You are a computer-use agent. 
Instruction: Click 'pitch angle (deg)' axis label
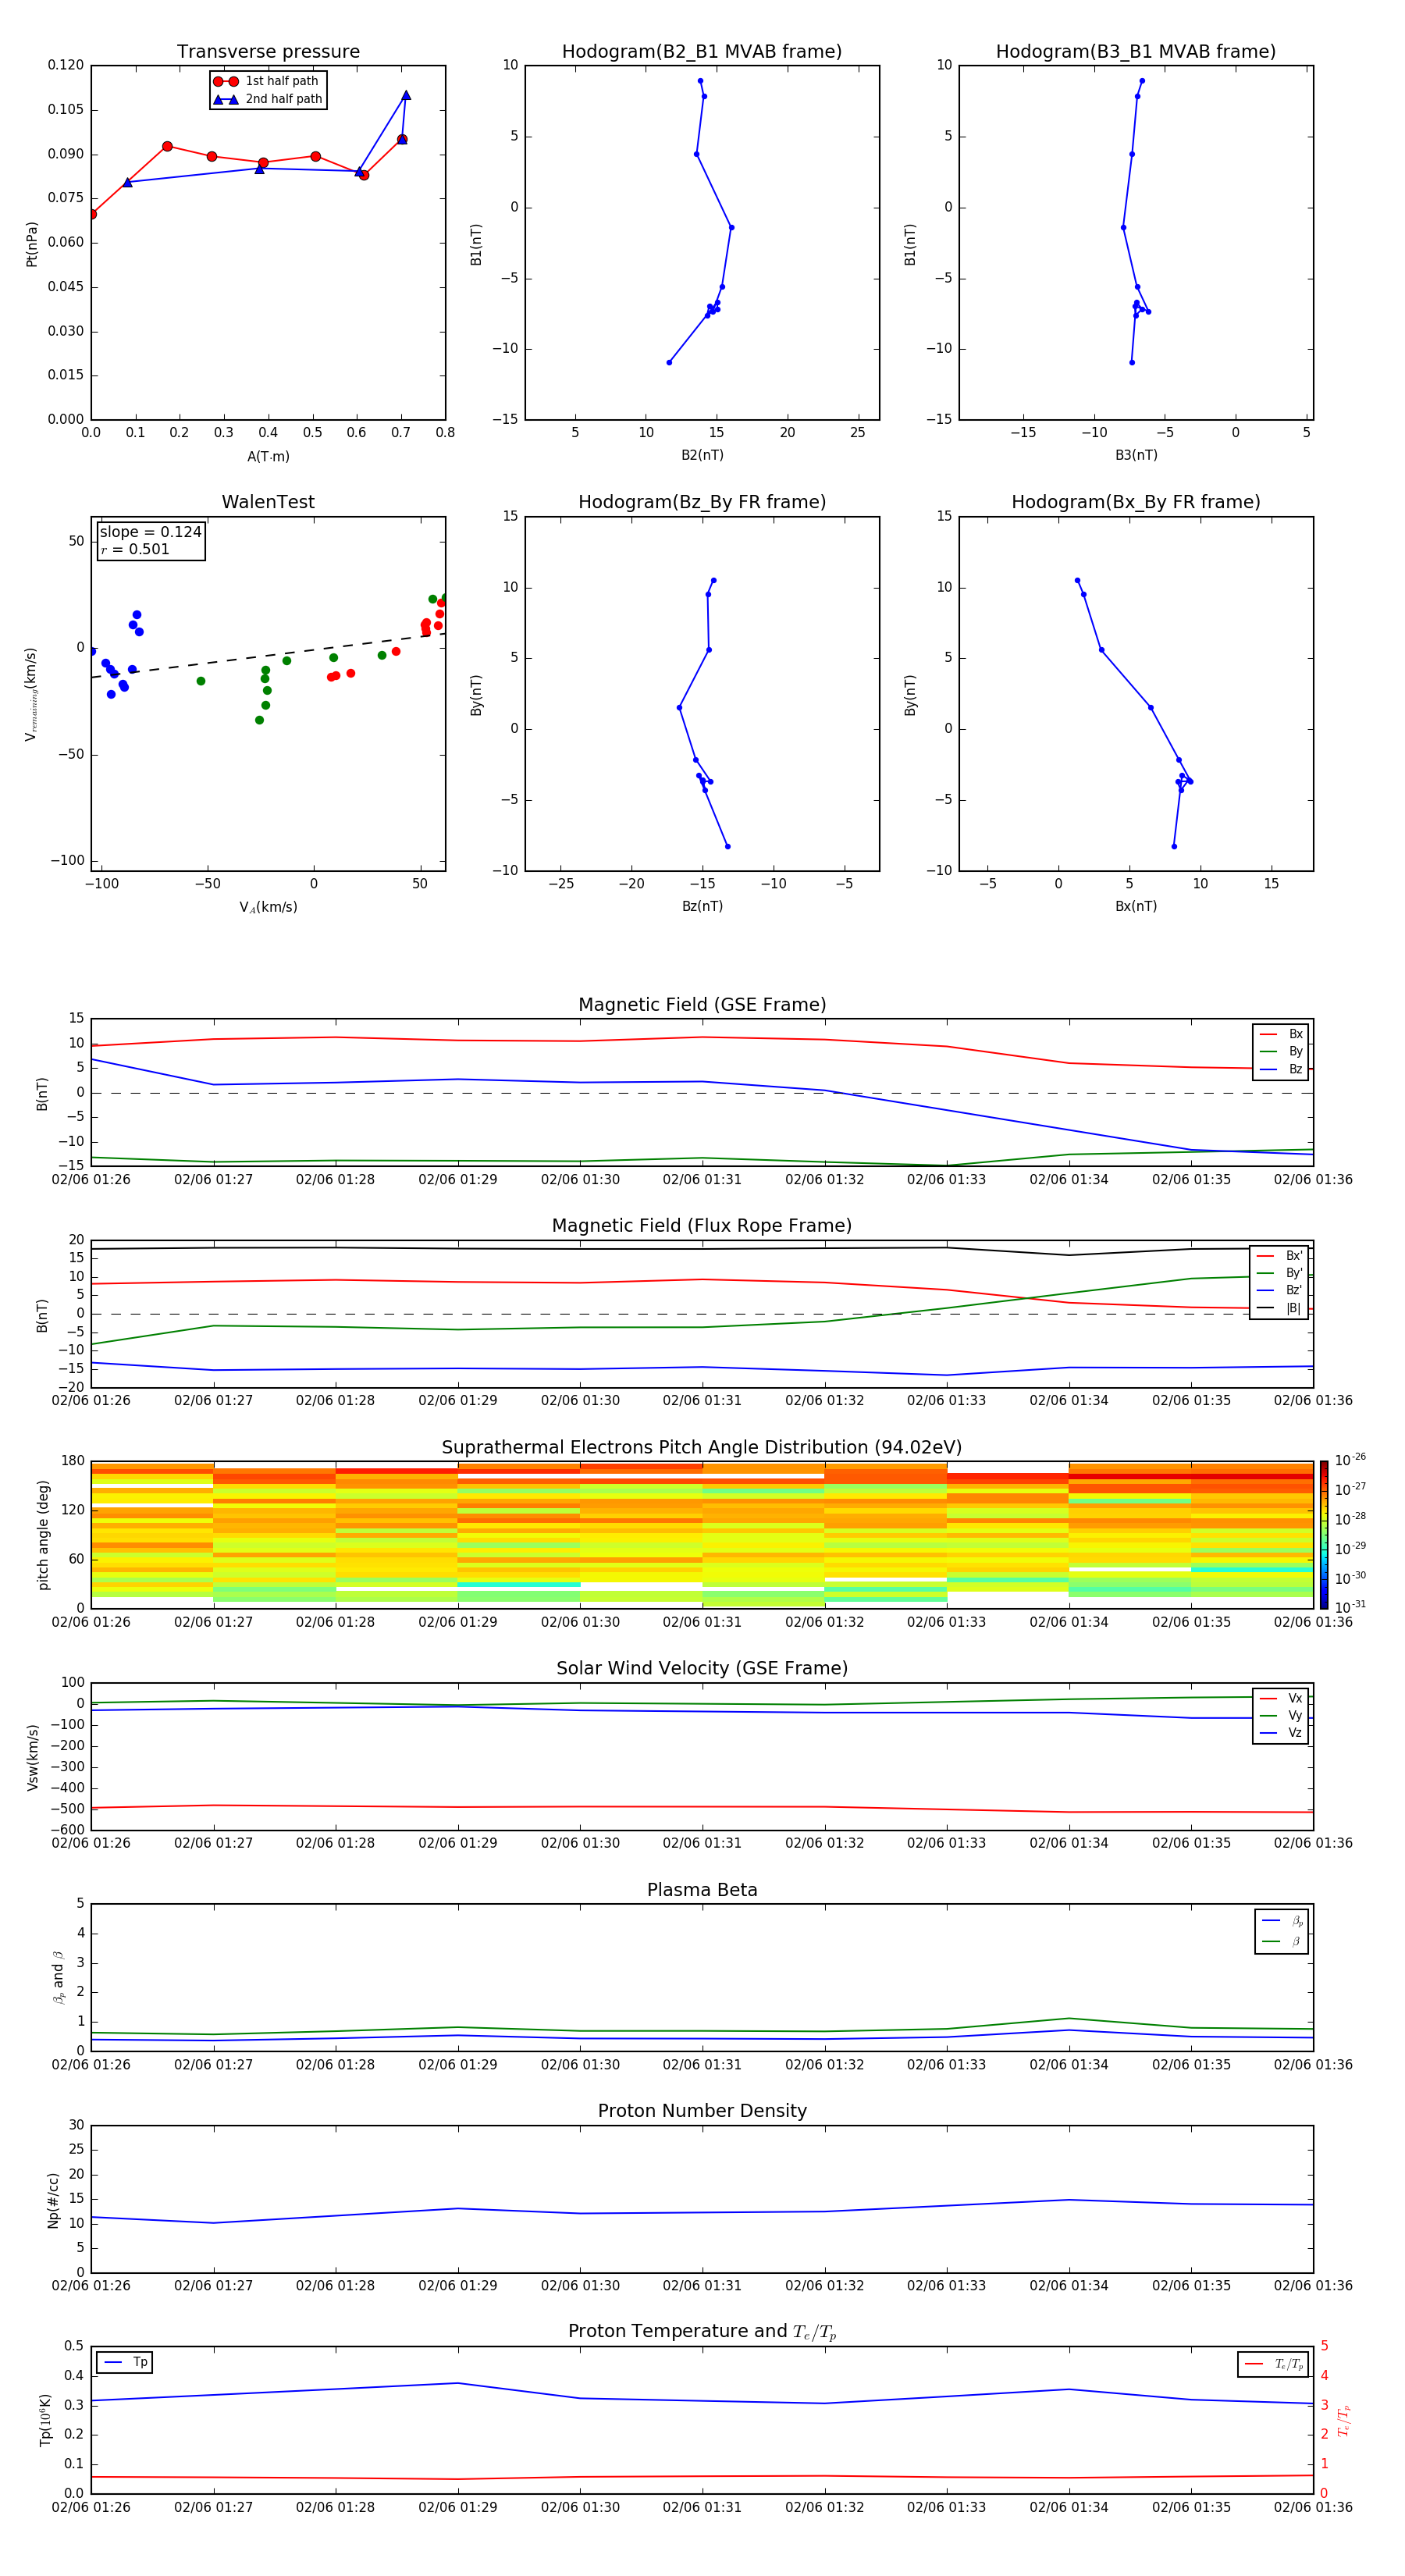(x=43, y=1535)
